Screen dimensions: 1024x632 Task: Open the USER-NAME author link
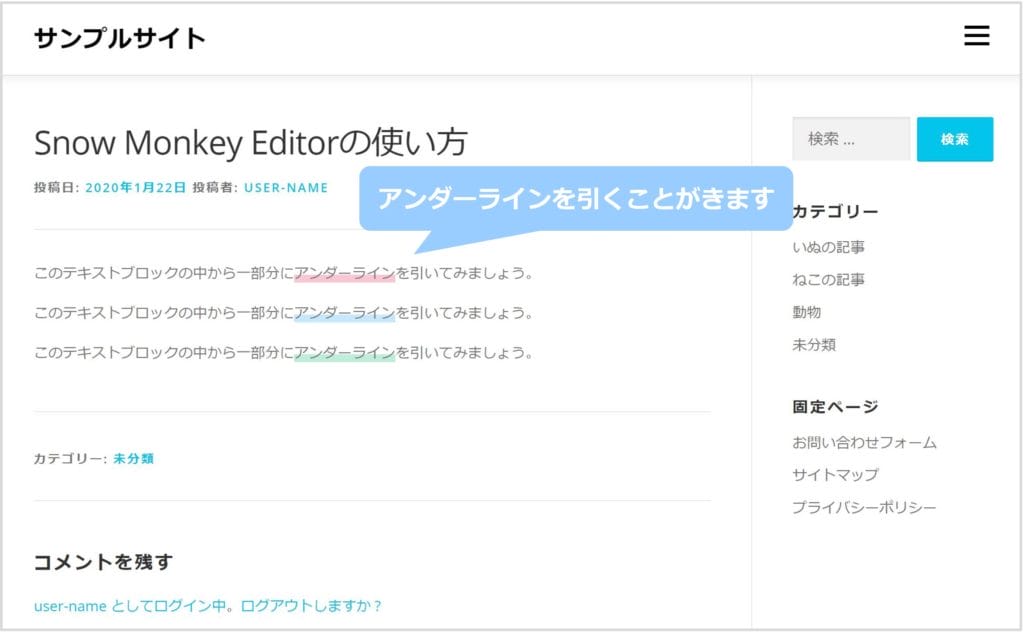tap(286, 187)
